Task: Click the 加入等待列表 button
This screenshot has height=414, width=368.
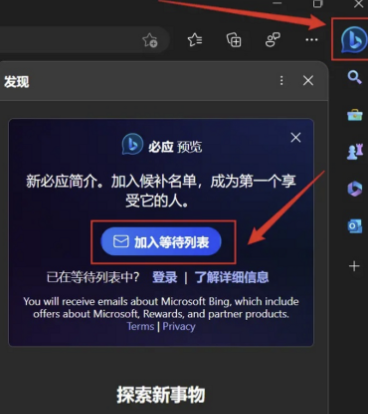Action: coord(161,241)
